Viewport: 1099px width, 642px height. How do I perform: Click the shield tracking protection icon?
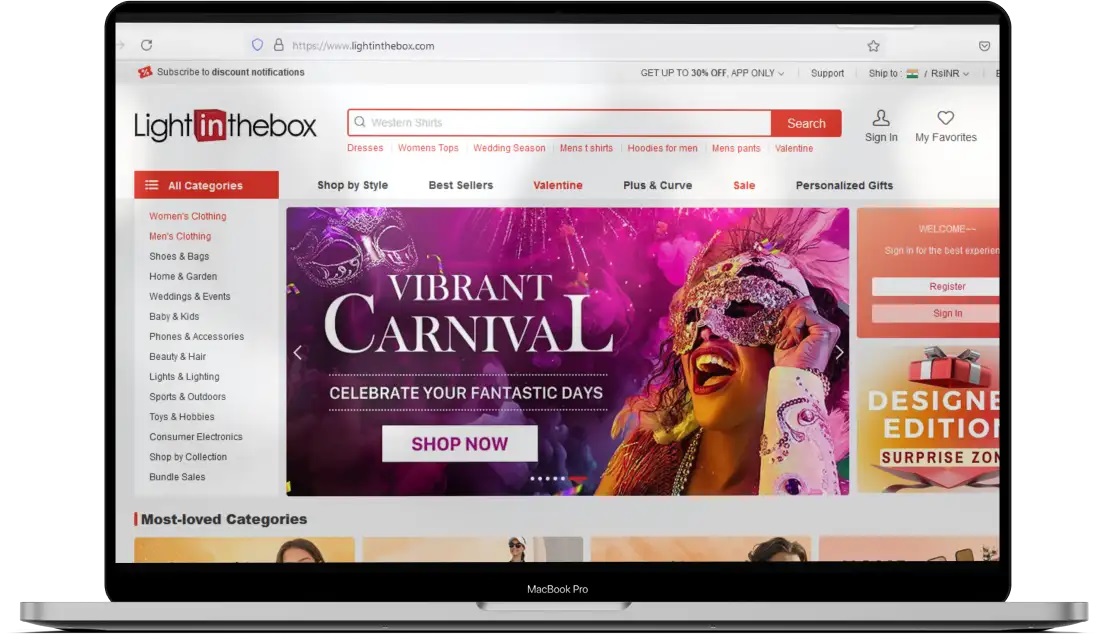click(x=257, y=45)
